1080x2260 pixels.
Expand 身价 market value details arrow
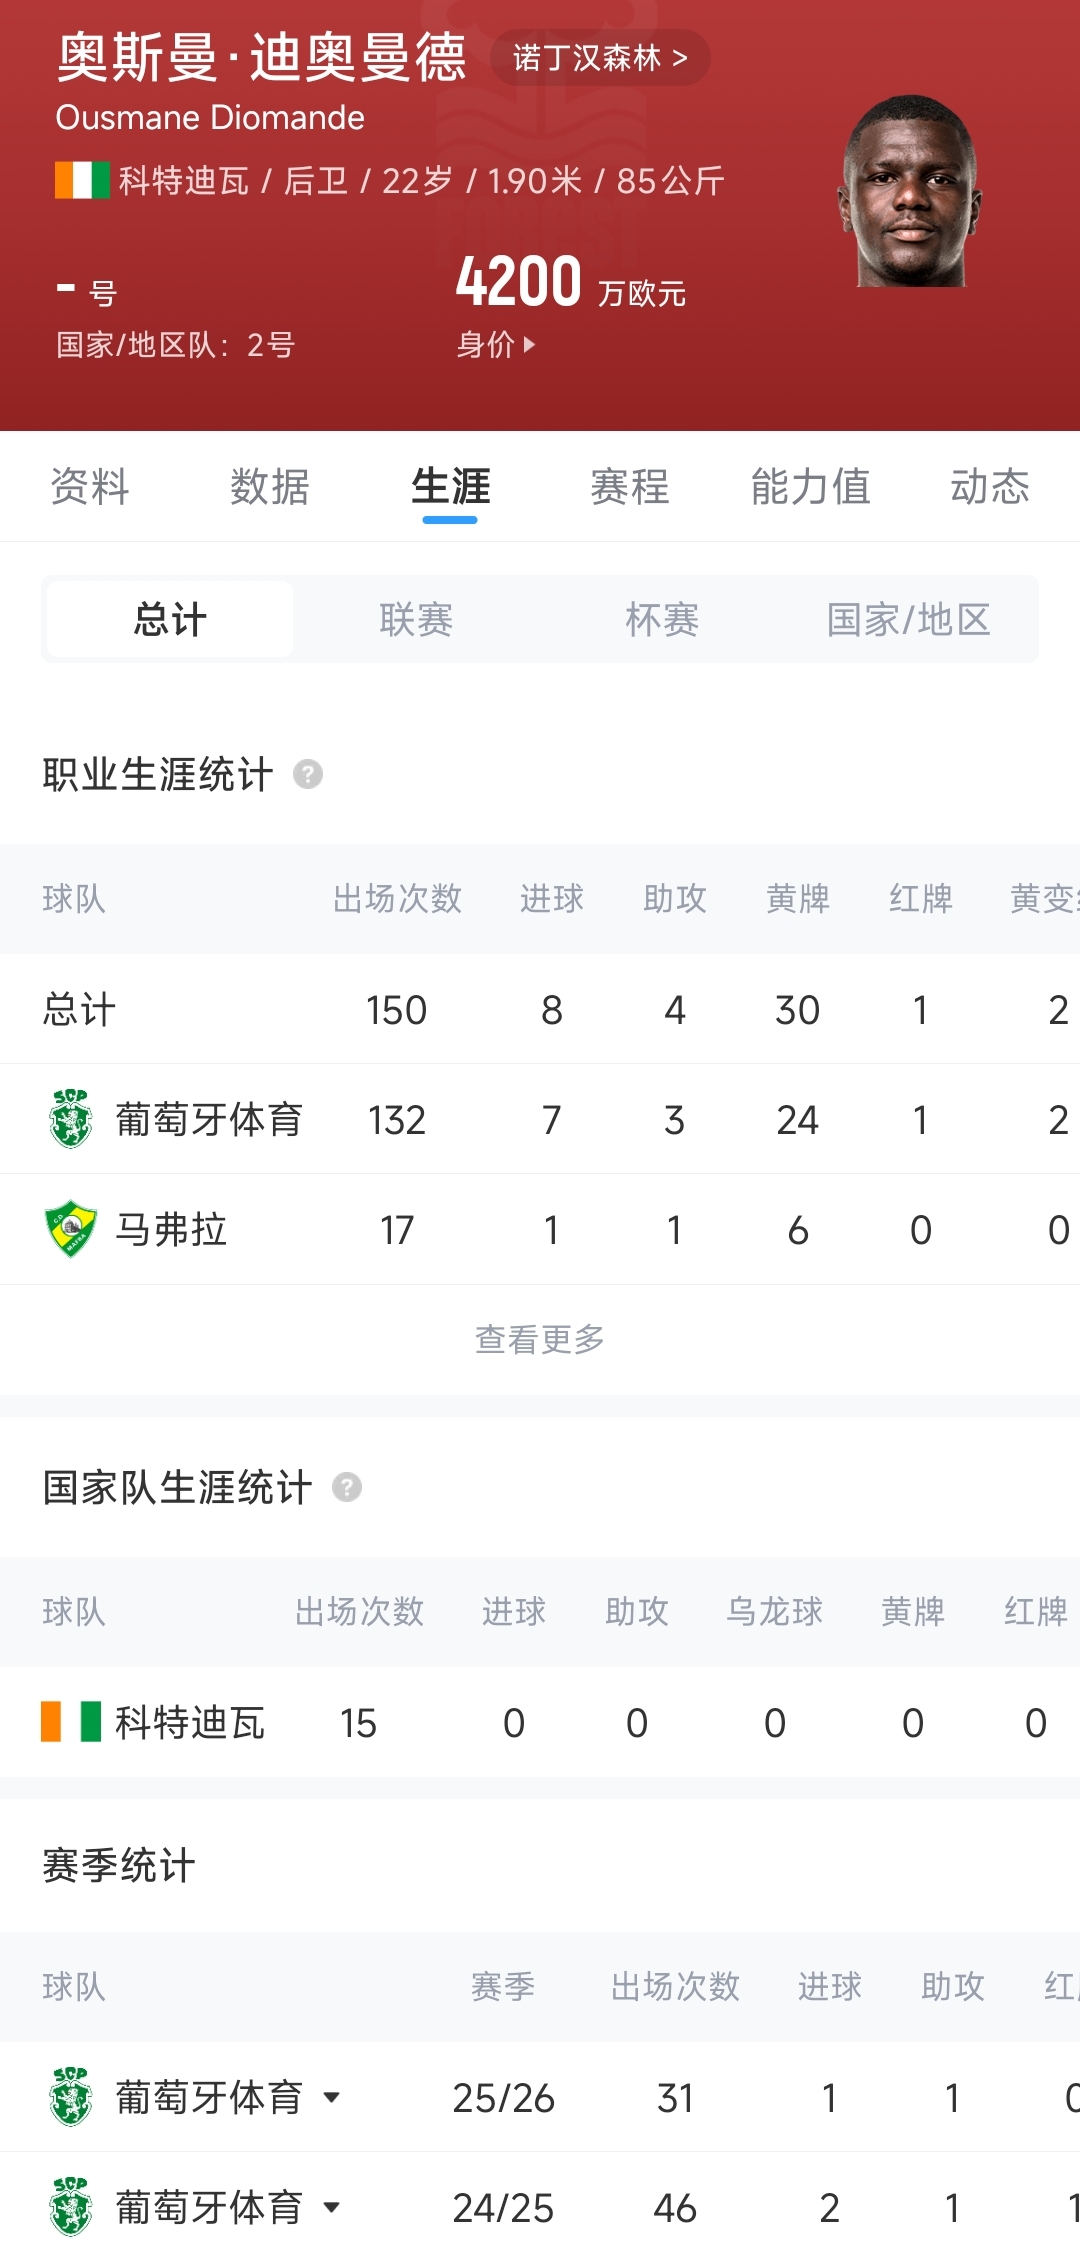(529, 345)
